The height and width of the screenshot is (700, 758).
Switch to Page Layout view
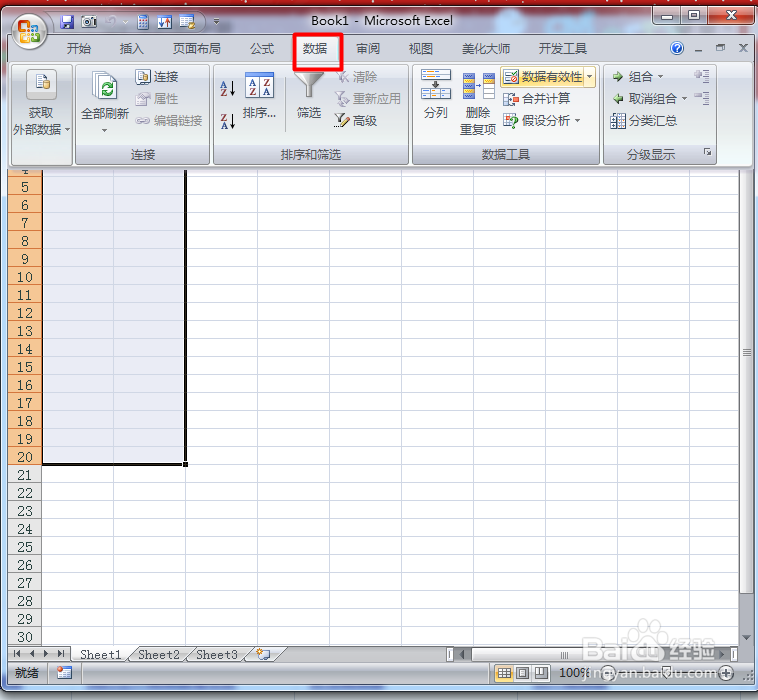click(523, 673)
